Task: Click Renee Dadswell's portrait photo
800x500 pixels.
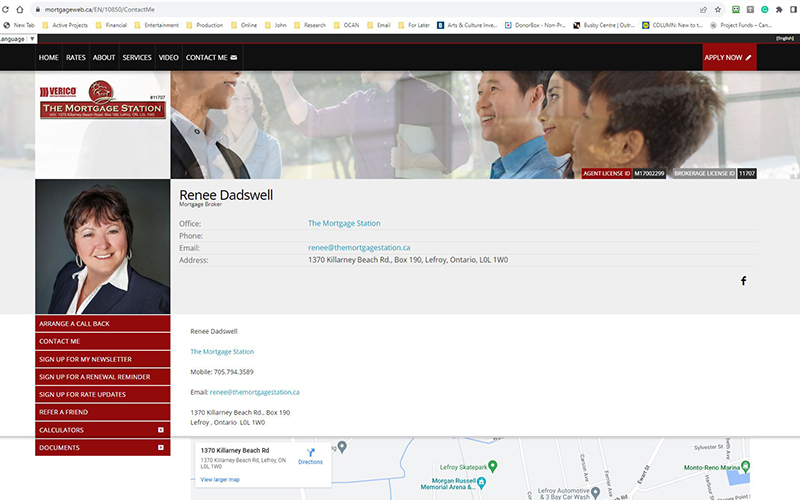Action: (x=103, y=246)
